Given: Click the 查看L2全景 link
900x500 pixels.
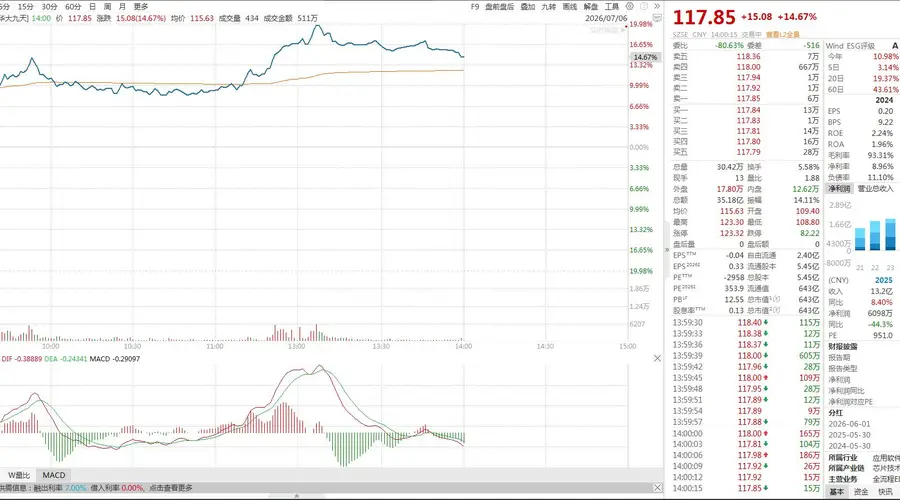Looking at the screenshot, I should pyautogui.click(x=782, y=34).
